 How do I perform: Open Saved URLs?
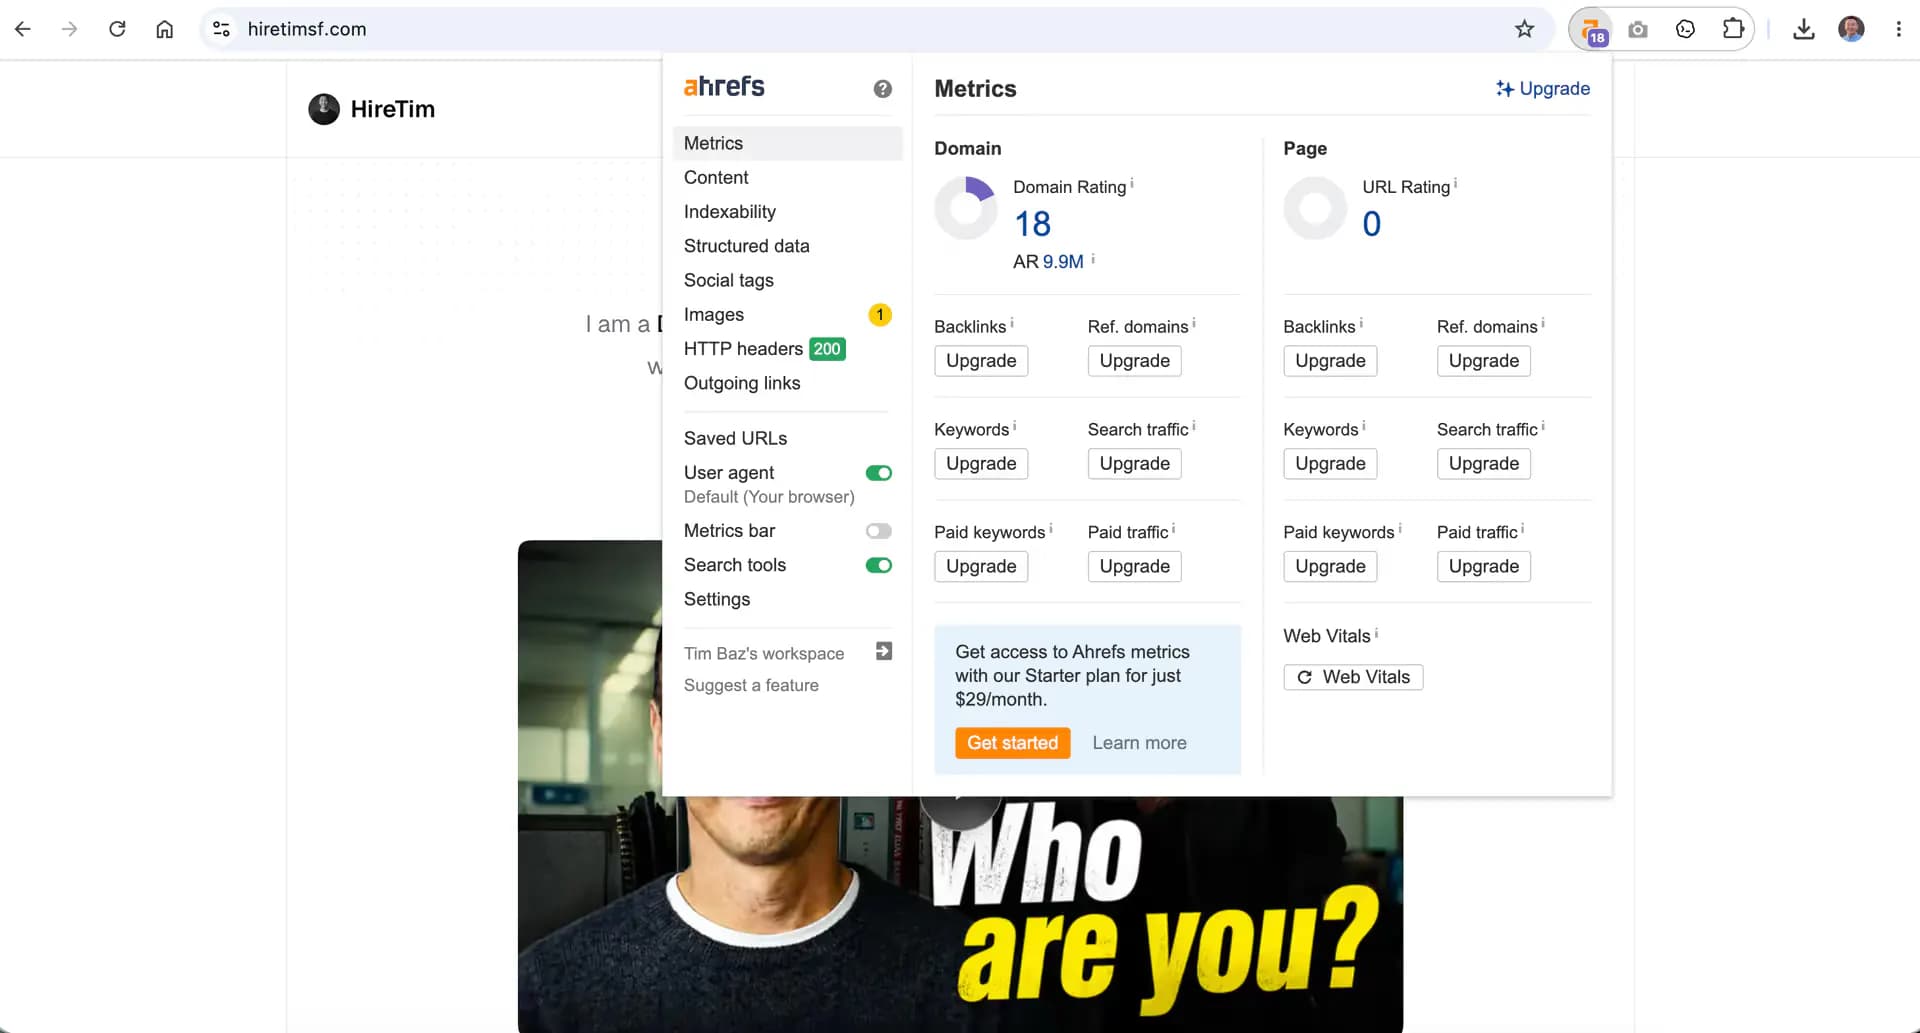[735, 438]
